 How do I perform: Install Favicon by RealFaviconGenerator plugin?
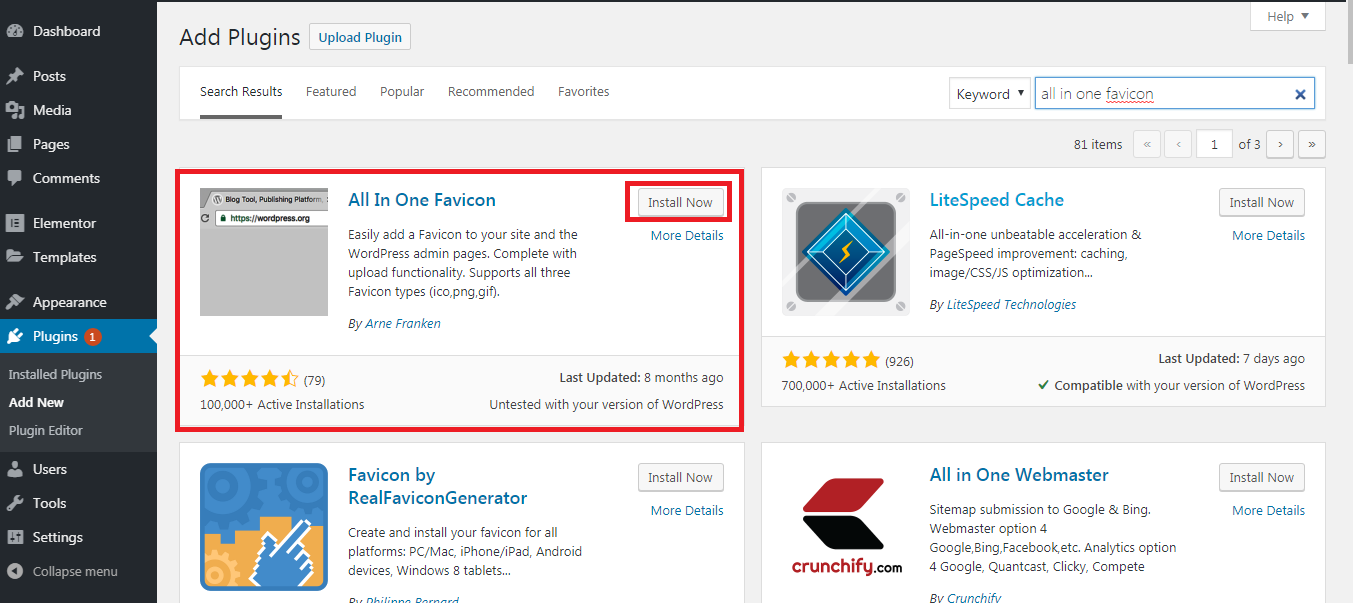(x=680, y=477)
